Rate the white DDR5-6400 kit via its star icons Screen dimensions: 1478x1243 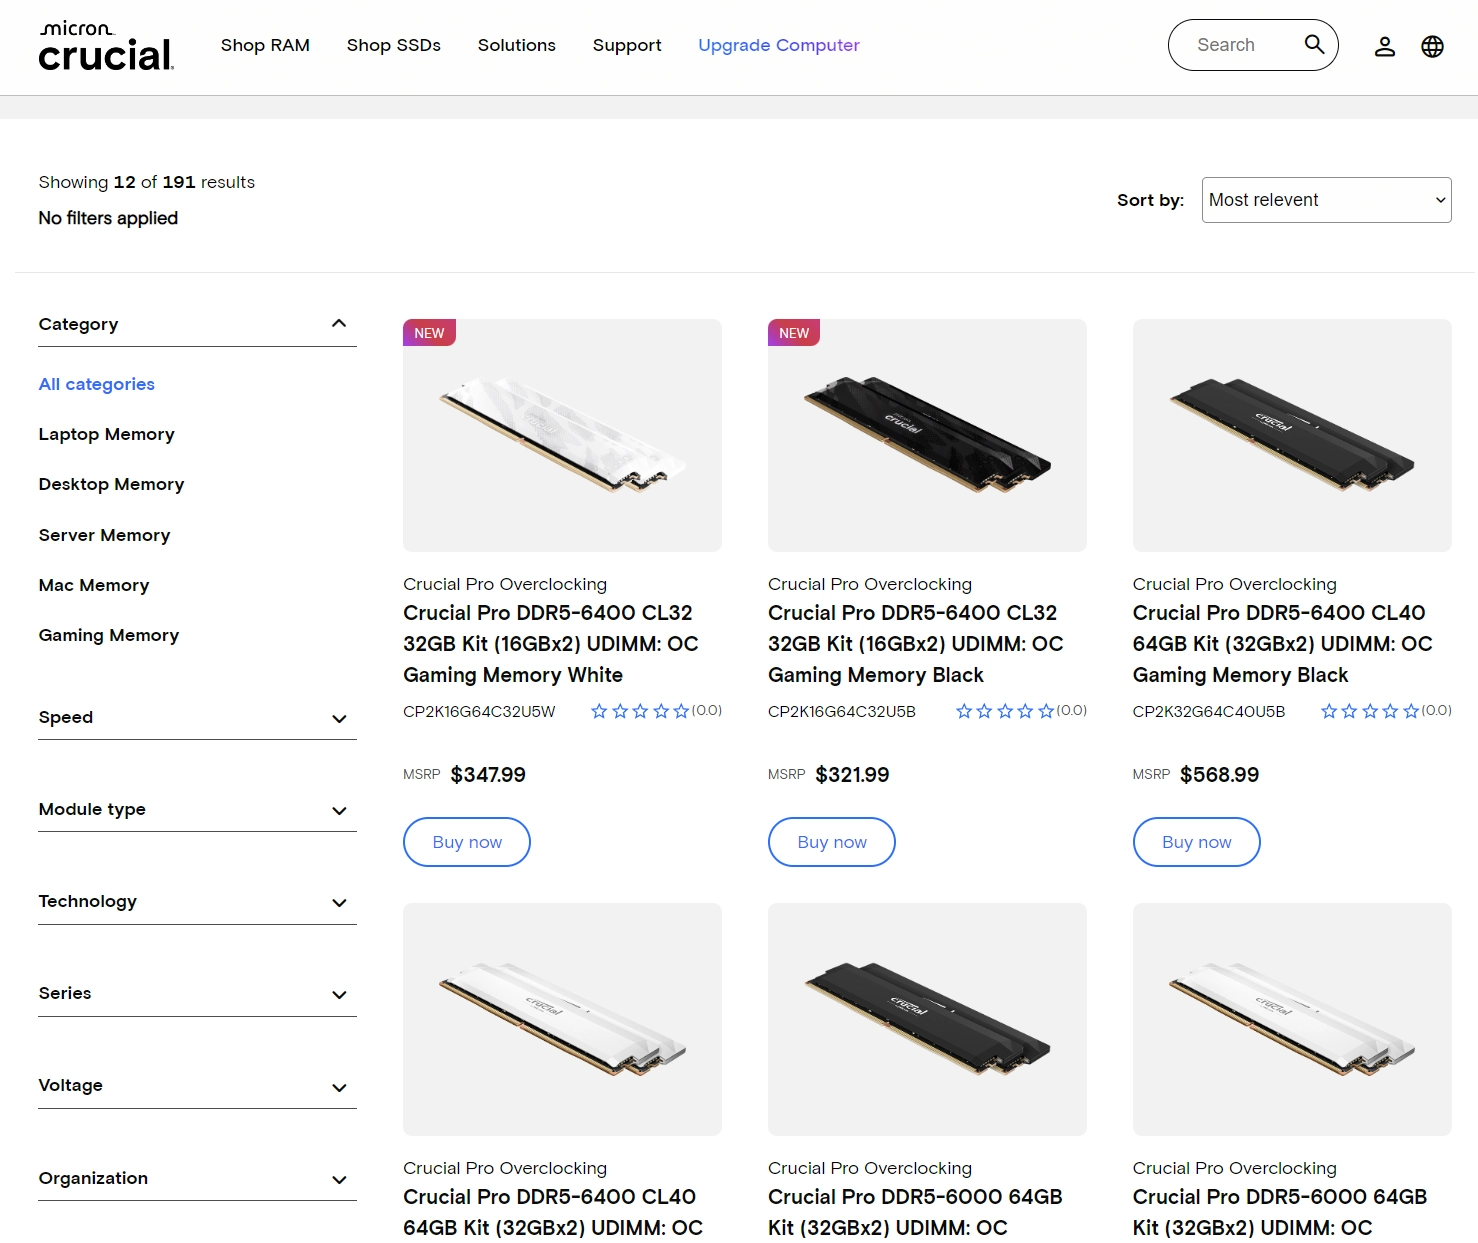(638, 710)
